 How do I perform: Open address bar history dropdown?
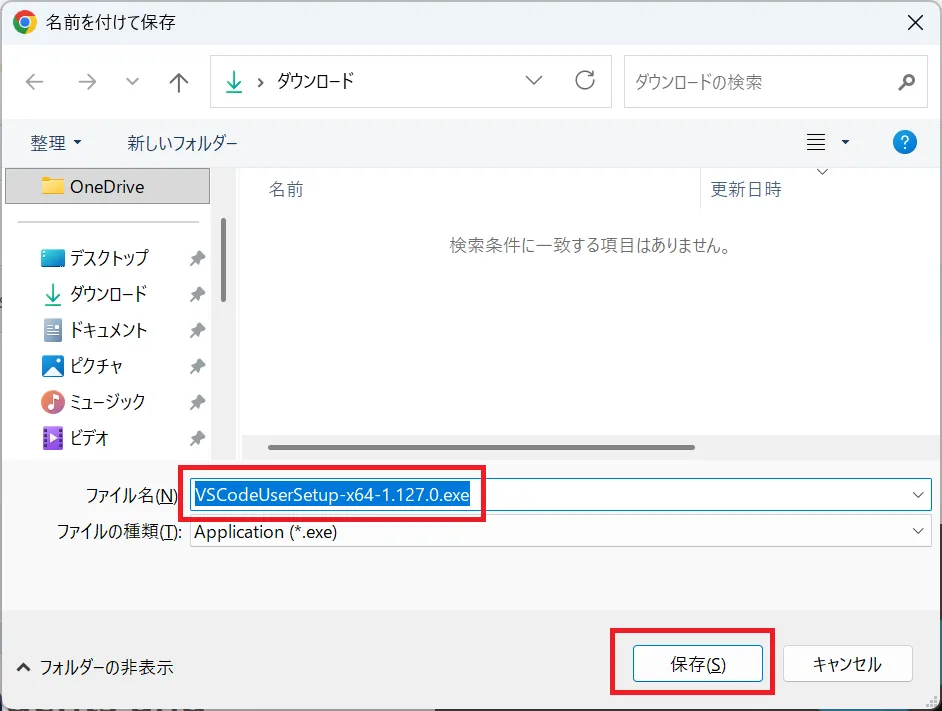533,80
